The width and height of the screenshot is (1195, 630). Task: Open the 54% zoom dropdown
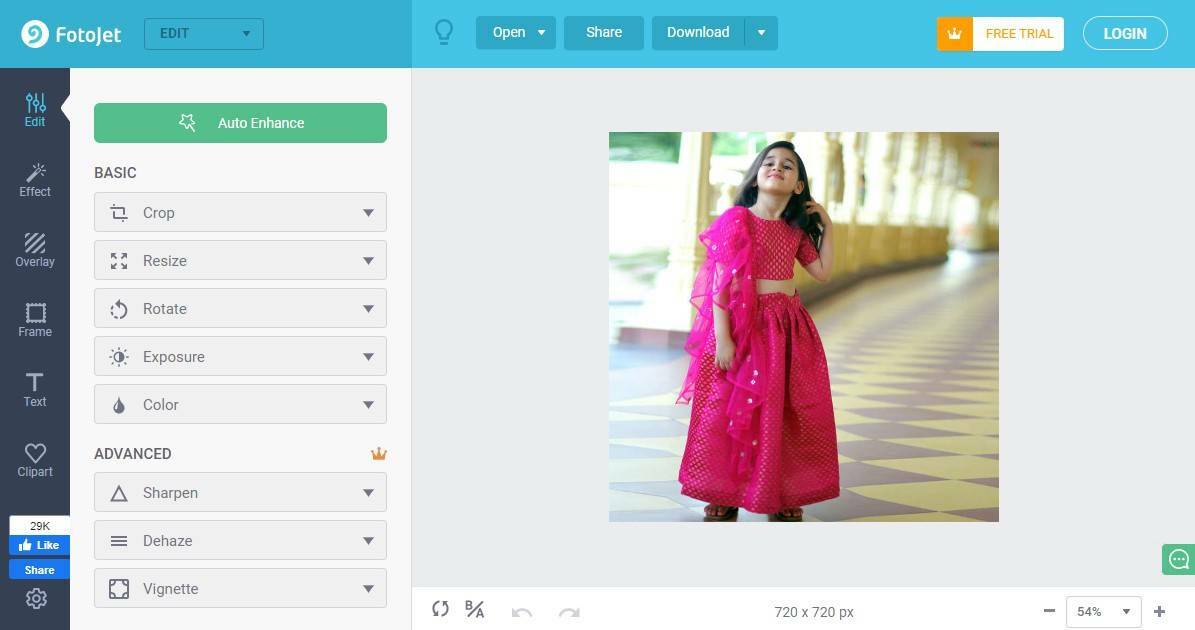(x=1104, y=612)
